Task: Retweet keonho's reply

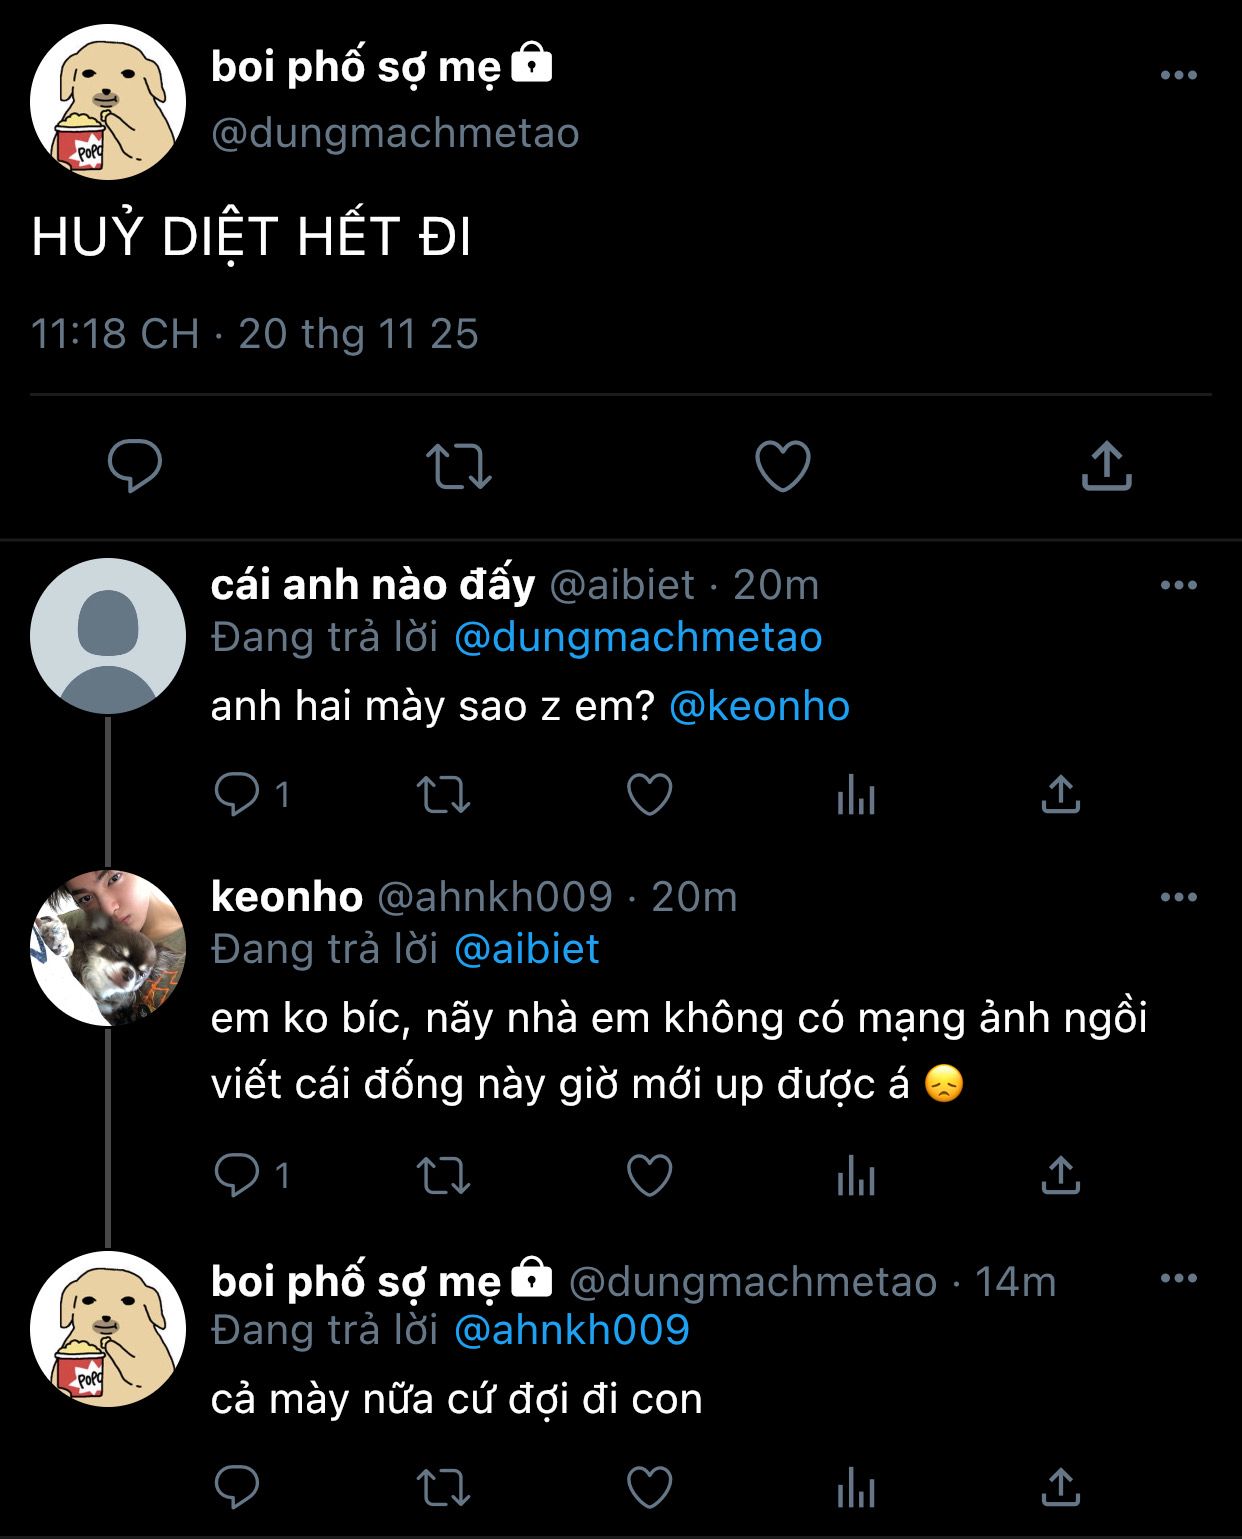Action: [x=443, y=1176]
